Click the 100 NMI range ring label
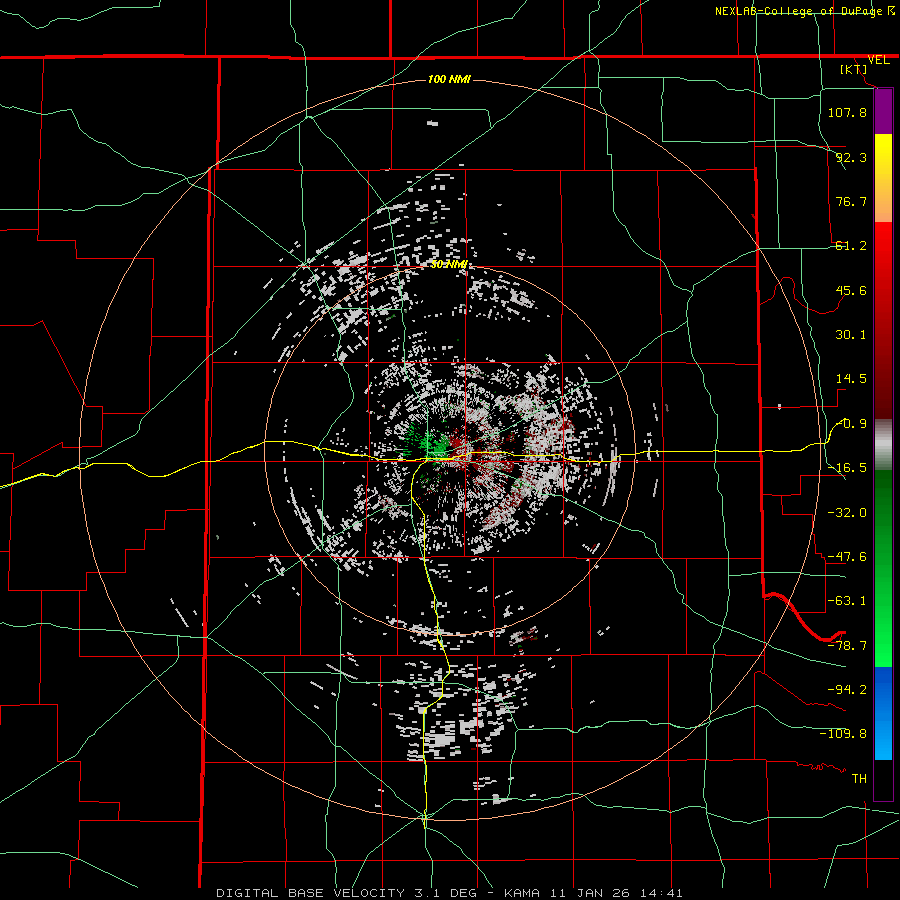 (x=449, y=79)
